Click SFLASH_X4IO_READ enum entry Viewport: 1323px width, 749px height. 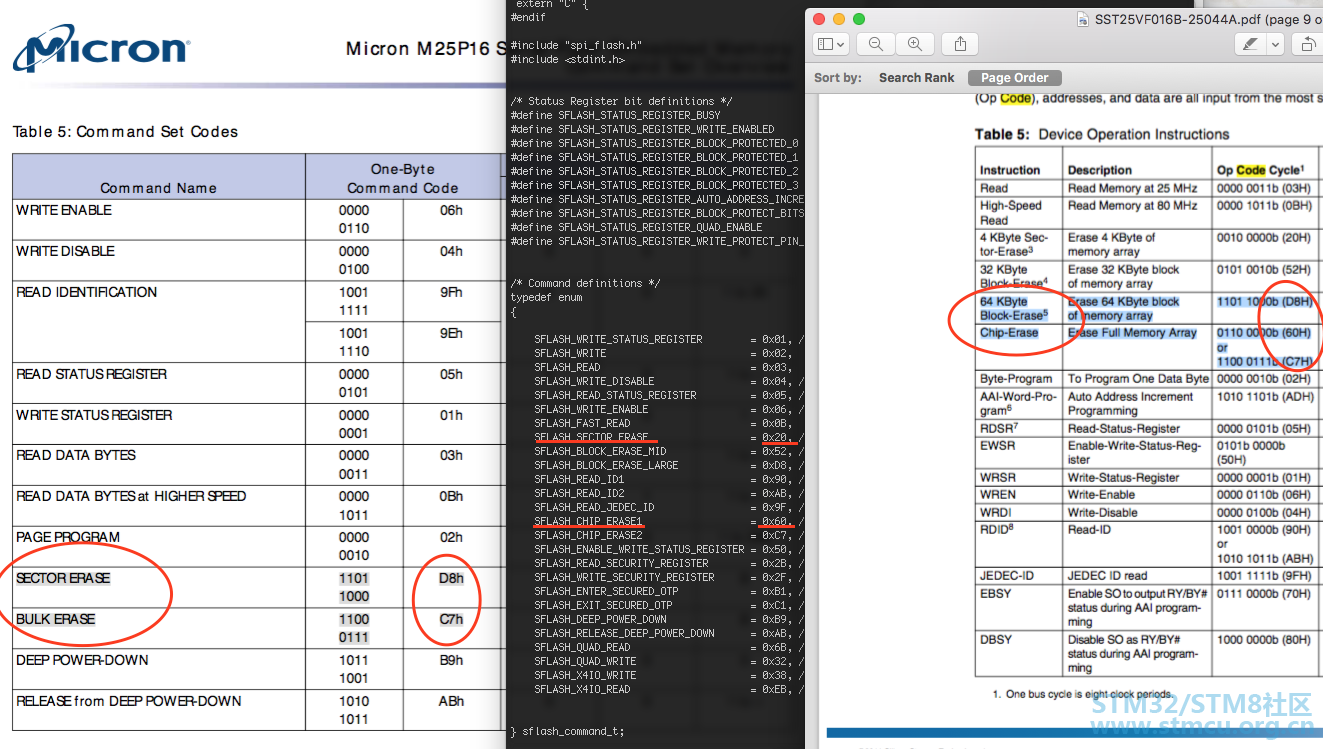point(582,689)
